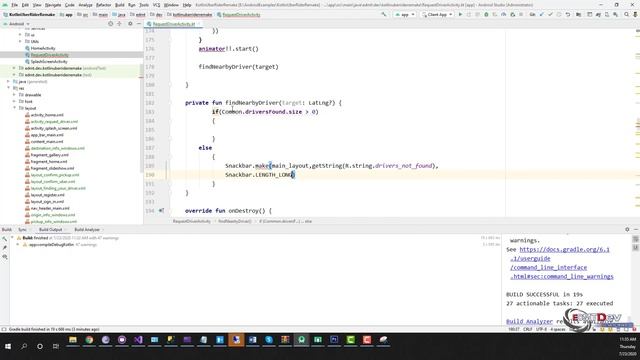Open the Client App device dropdown

437,14
